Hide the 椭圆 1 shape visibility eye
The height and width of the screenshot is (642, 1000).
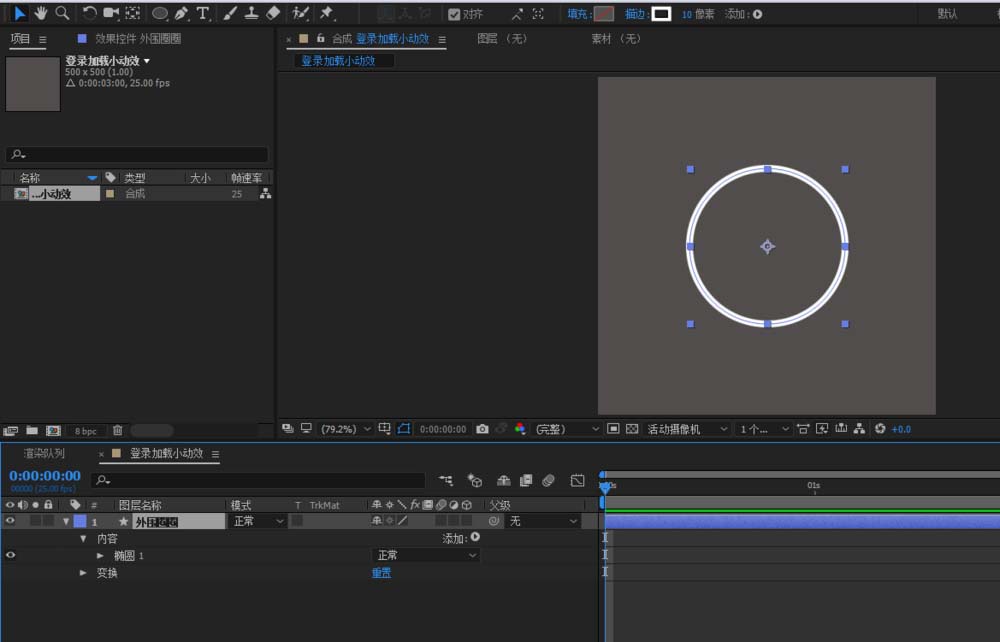[10, 555]
